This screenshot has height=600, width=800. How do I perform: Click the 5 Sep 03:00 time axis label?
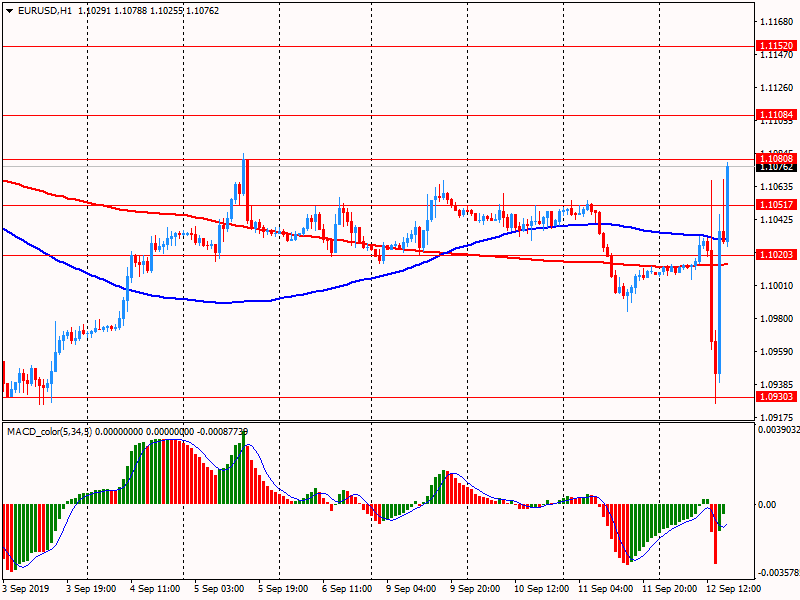click(x=219, y=589)
